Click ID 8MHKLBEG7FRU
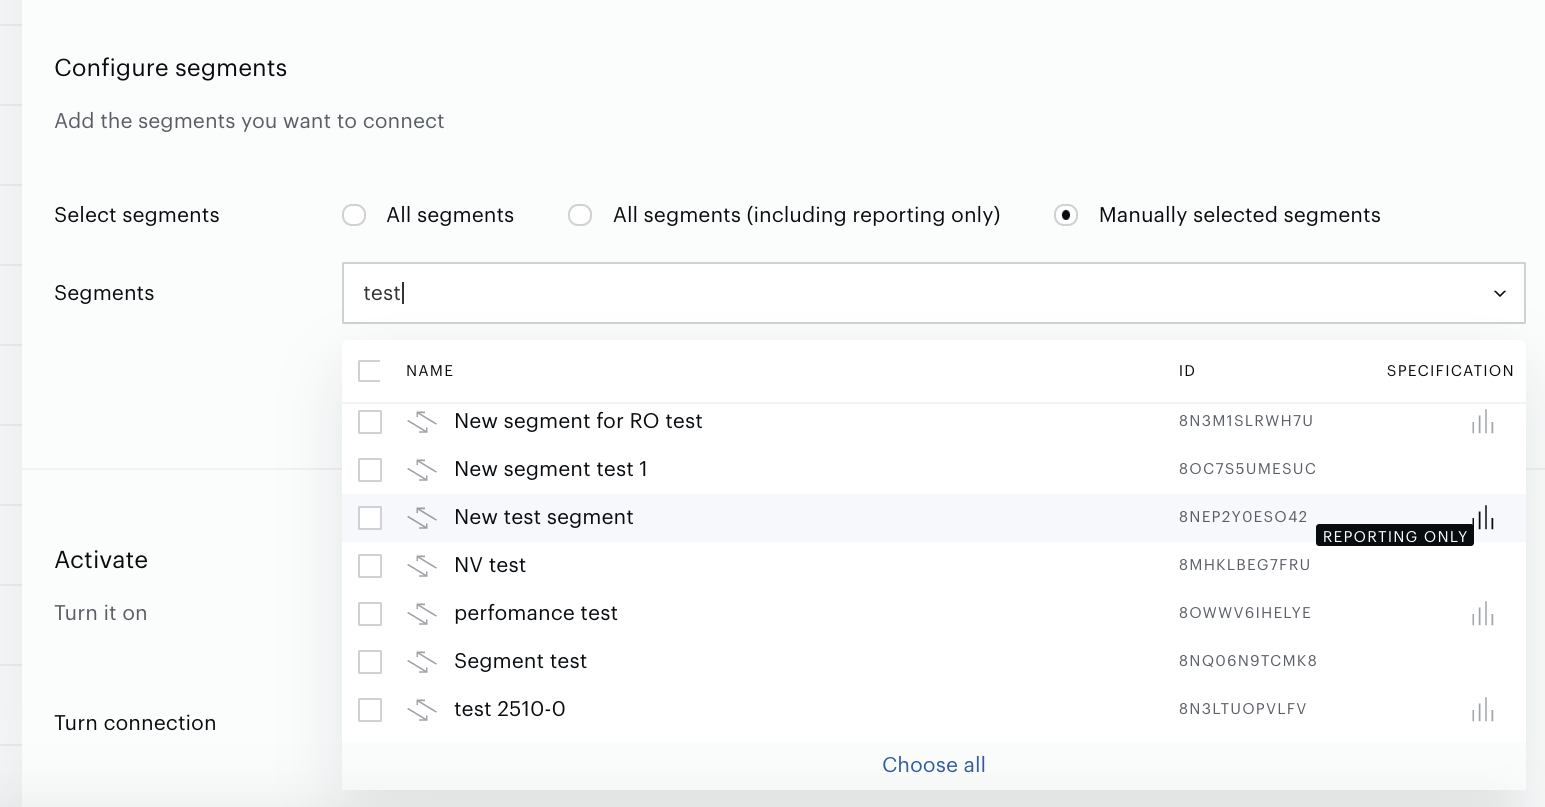1545x807 pixels. coord(1245,565)
